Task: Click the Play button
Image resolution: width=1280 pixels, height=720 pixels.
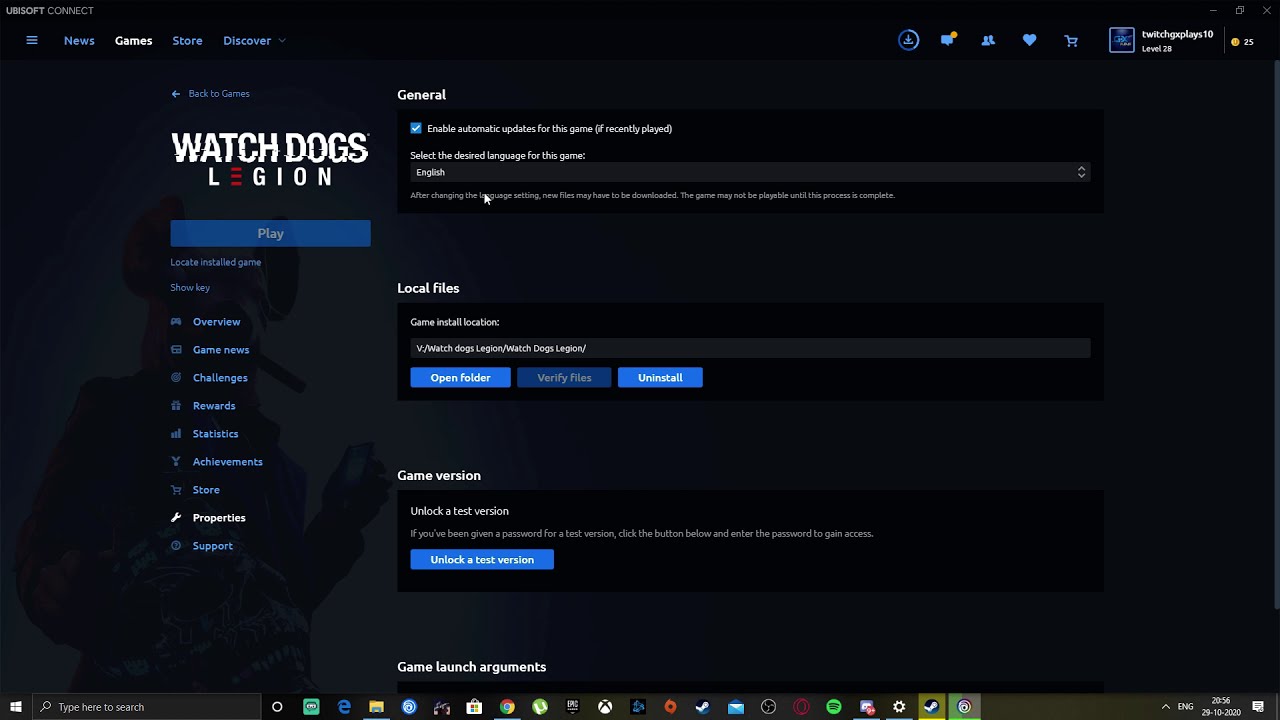Action: pos(270,233)
